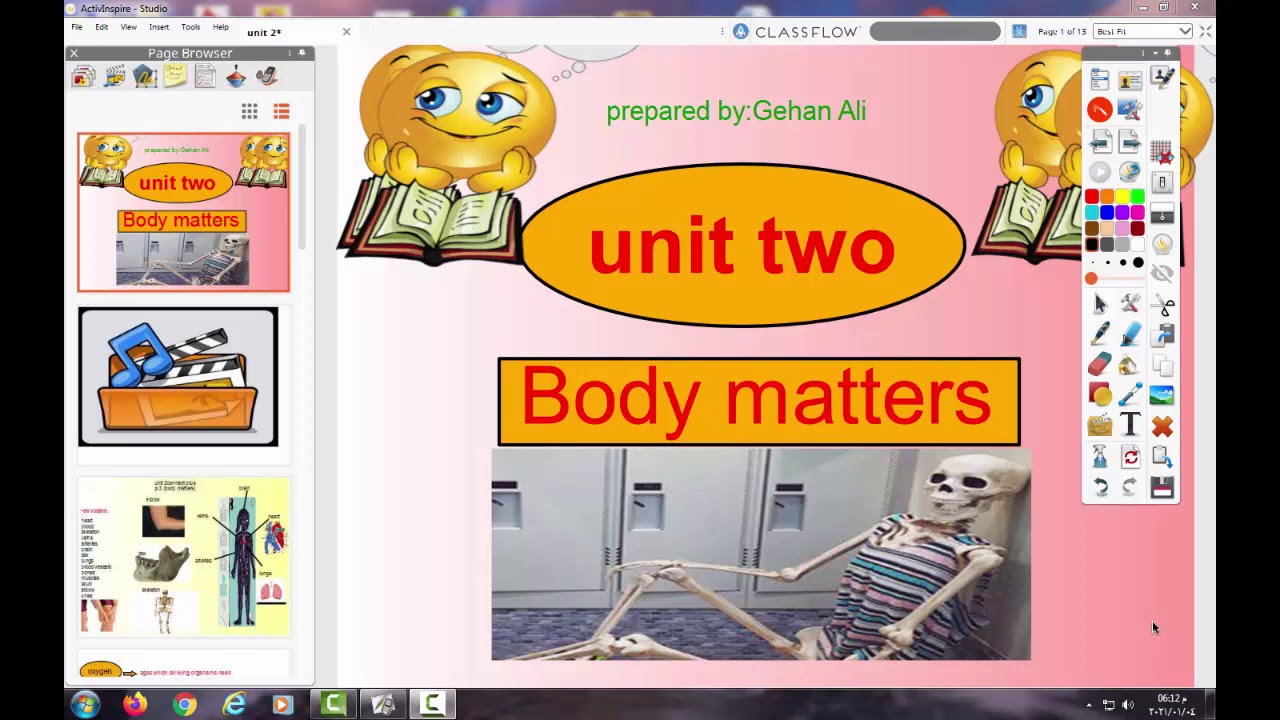
Task: Switch page browser to list view
Action: 281,111
